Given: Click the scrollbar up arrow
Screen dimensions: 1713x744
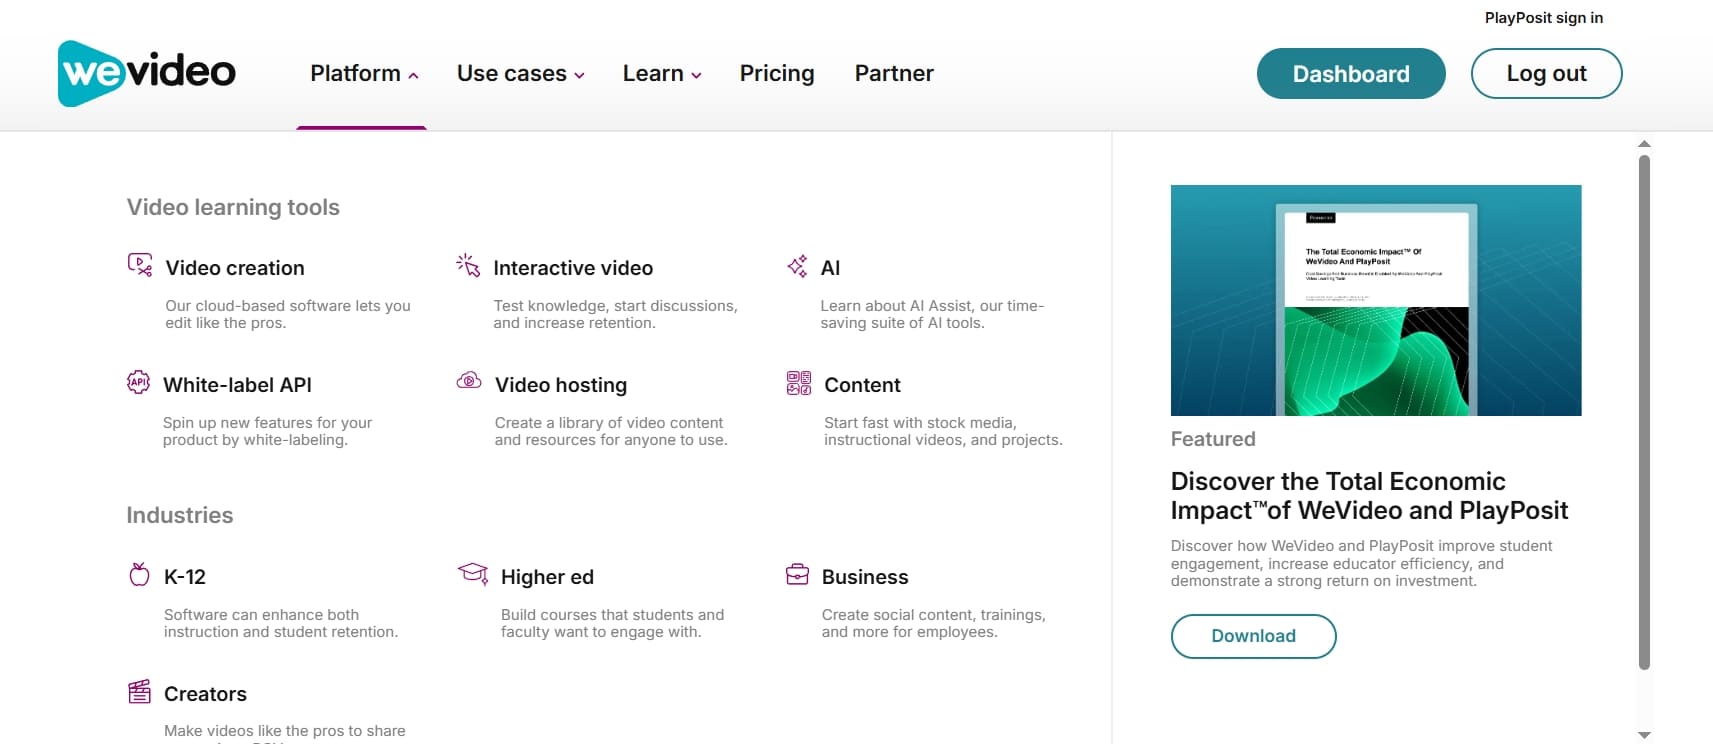Looking at the screenshot, I should click(1644, 144).
